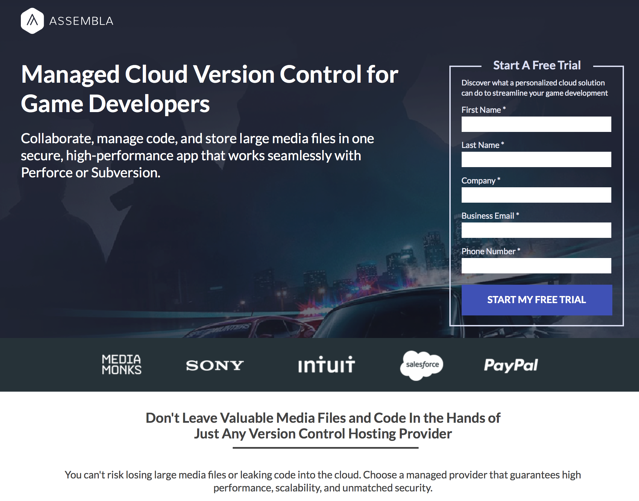Viewport: 639px width, 501px height.
Task: Click the Sony logo
Action: (215, 365)
